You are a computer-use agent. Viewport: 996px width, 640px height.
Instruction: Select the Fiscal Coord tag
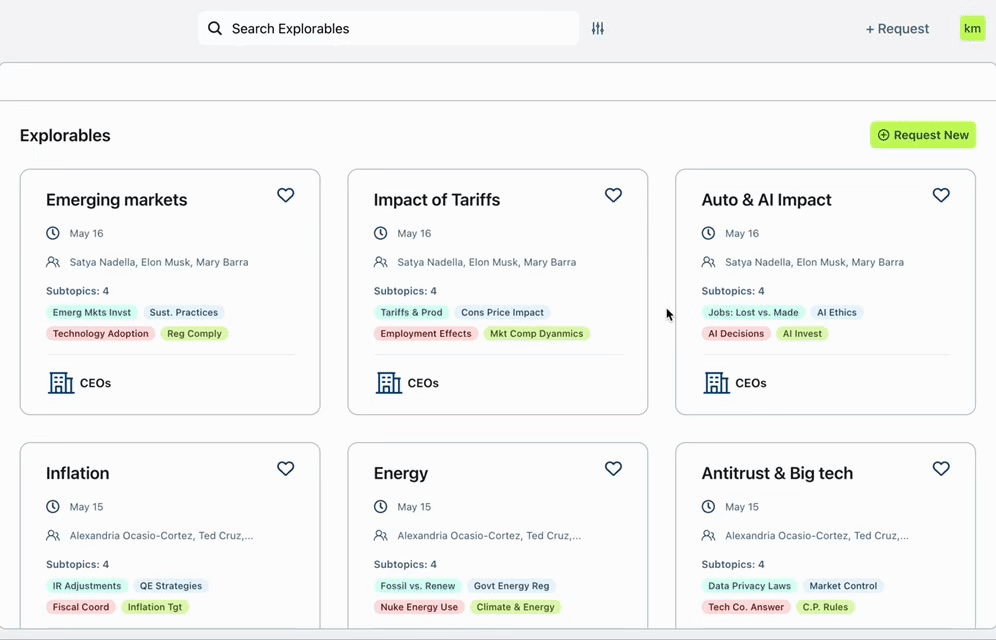pos(81,607)
